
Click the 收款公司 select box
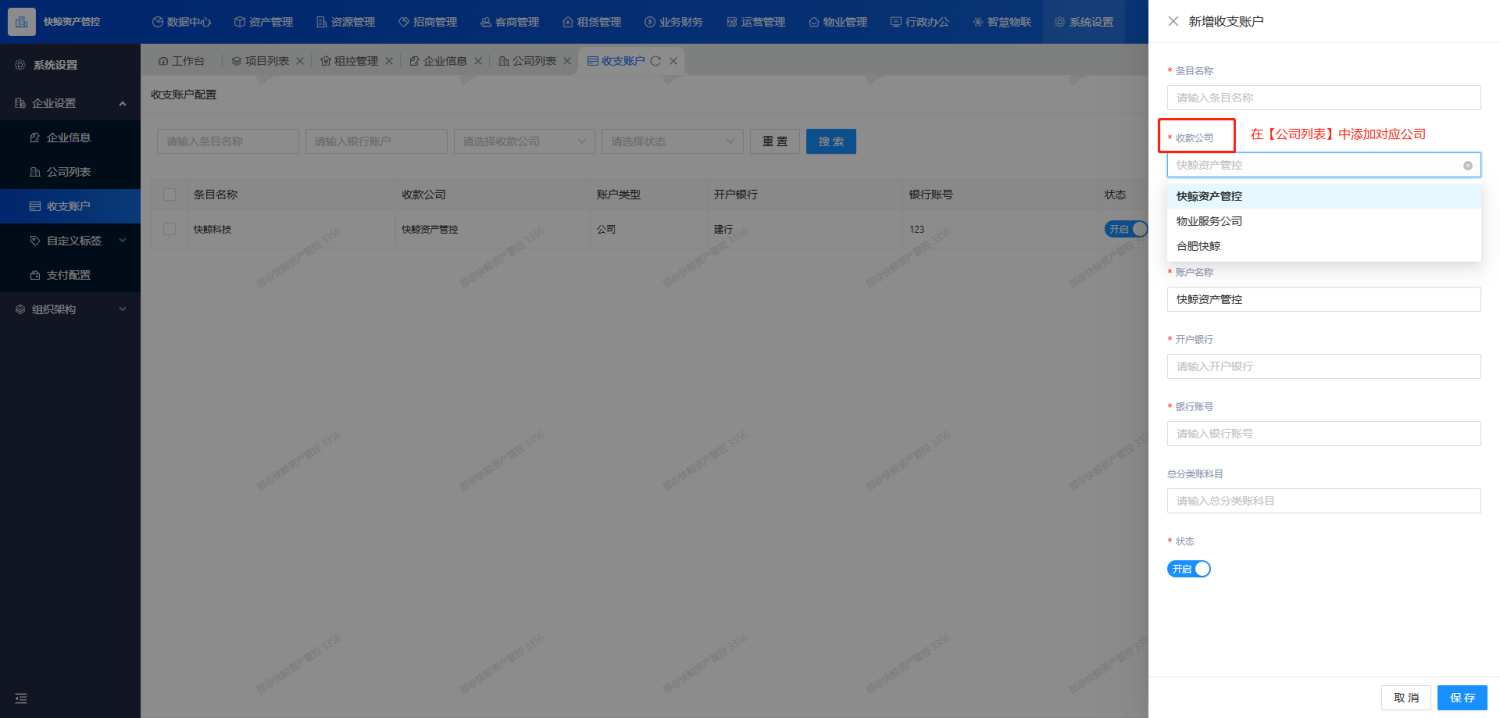[x=1323, y=165]
